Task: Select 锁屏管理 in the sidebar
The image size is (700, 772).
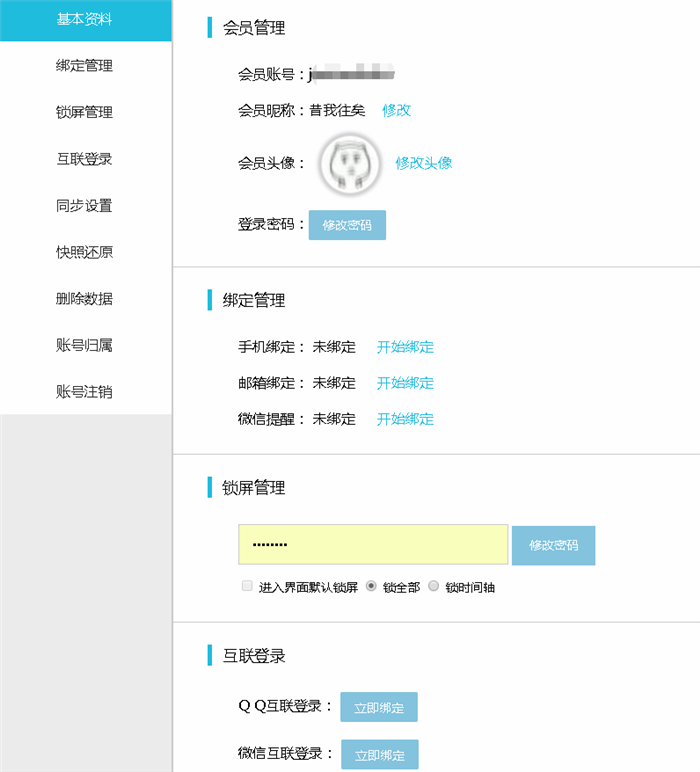Action: (85, 113)
